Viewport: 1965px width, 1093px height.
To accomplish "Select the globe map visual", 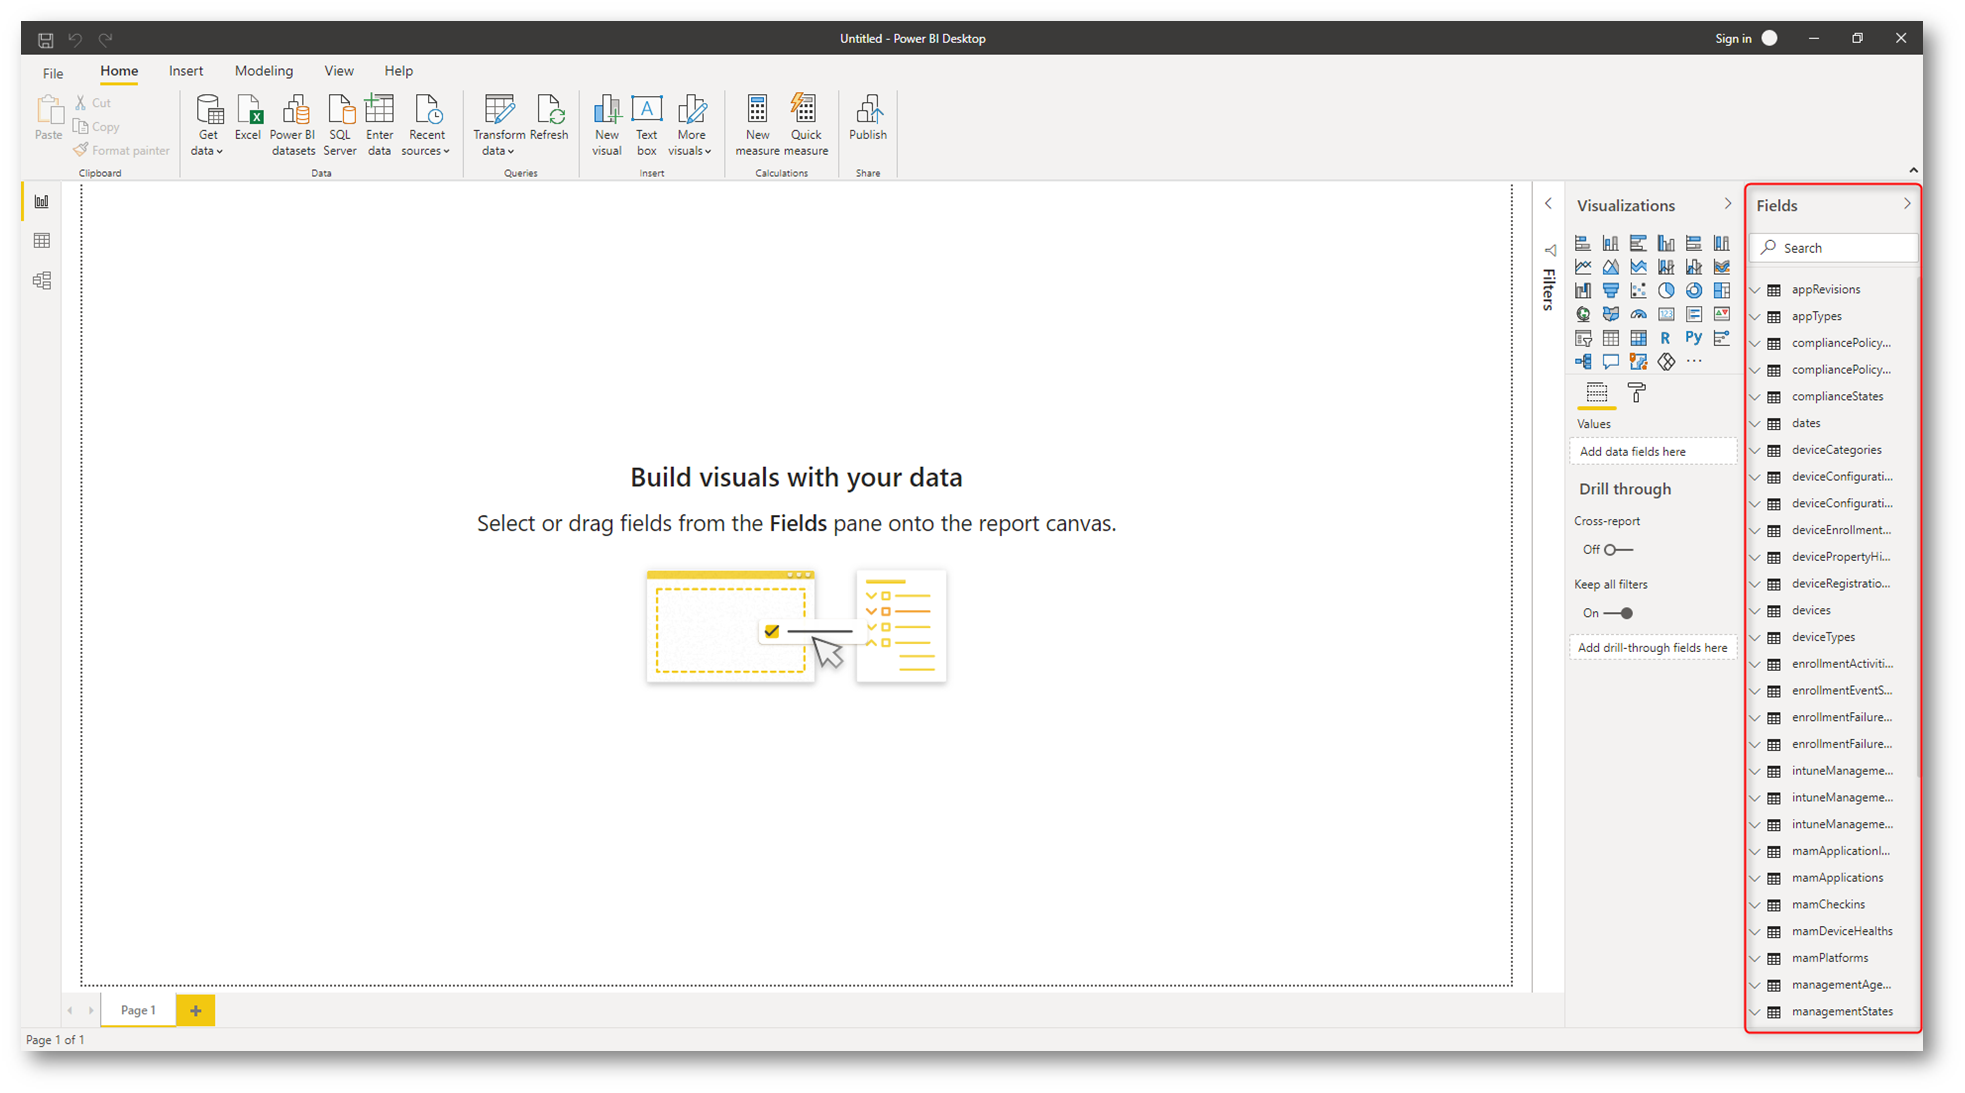I will 1583,314.
